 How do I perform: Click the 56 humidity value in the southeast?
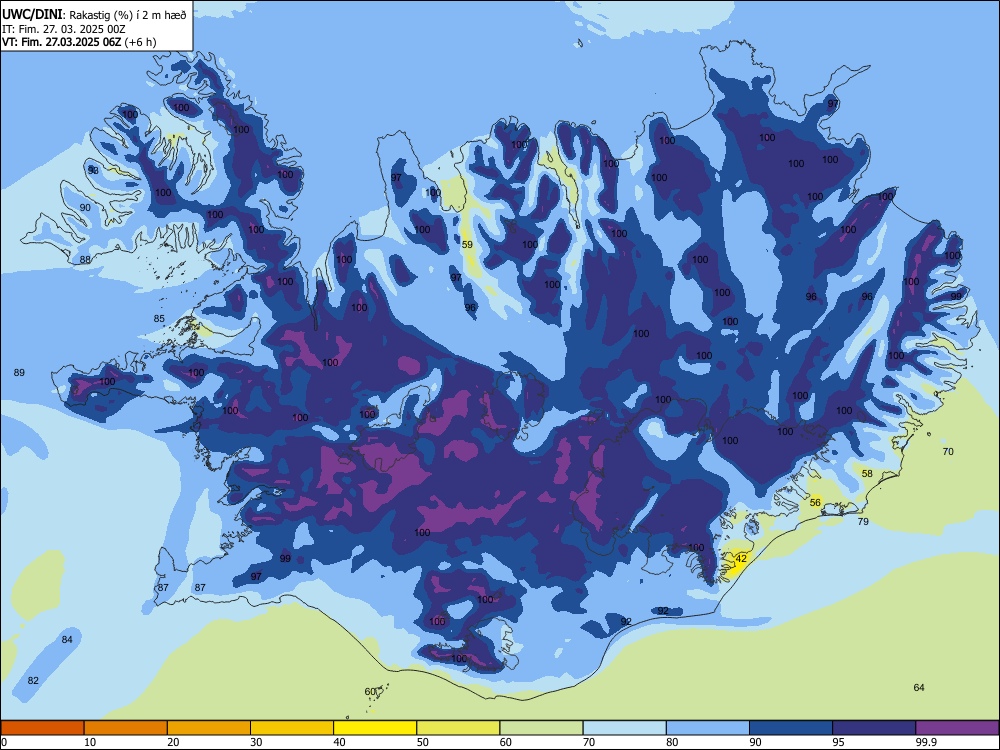[x=815, y=503]
